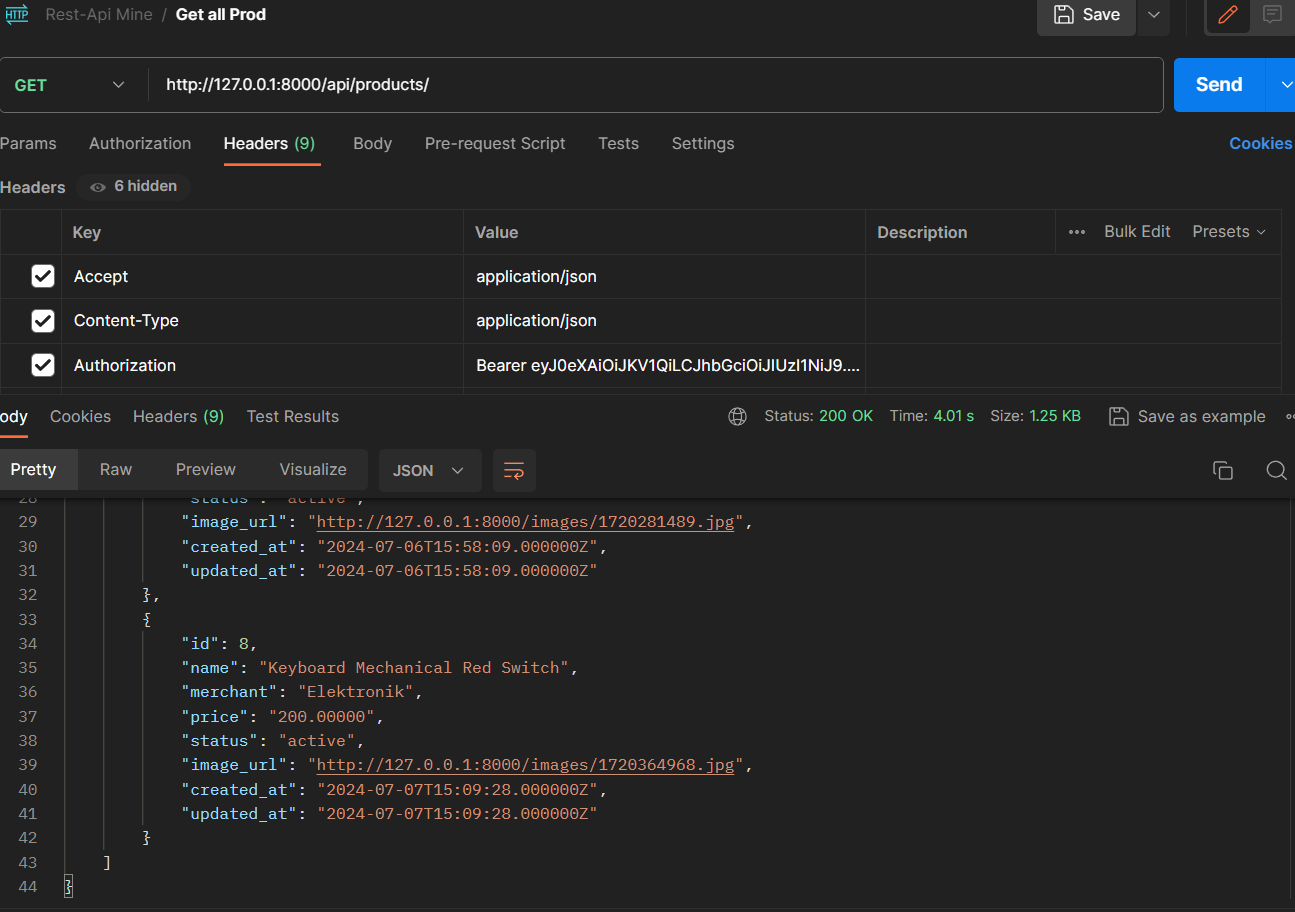1295x912 pixels.
Task: Uncheck the Accept header checkbox
Action: [x=43, y=276]
